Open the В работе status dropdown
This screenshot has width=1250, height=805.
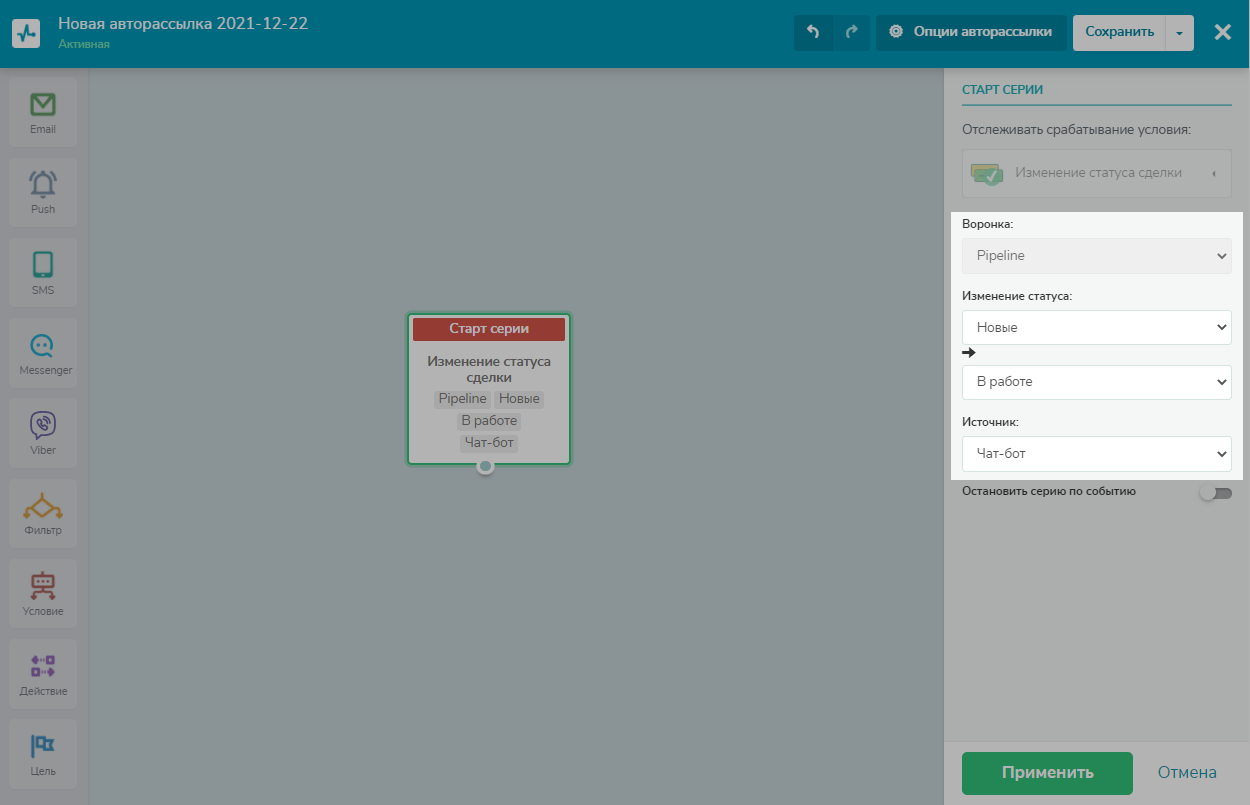coord(1097,382)
